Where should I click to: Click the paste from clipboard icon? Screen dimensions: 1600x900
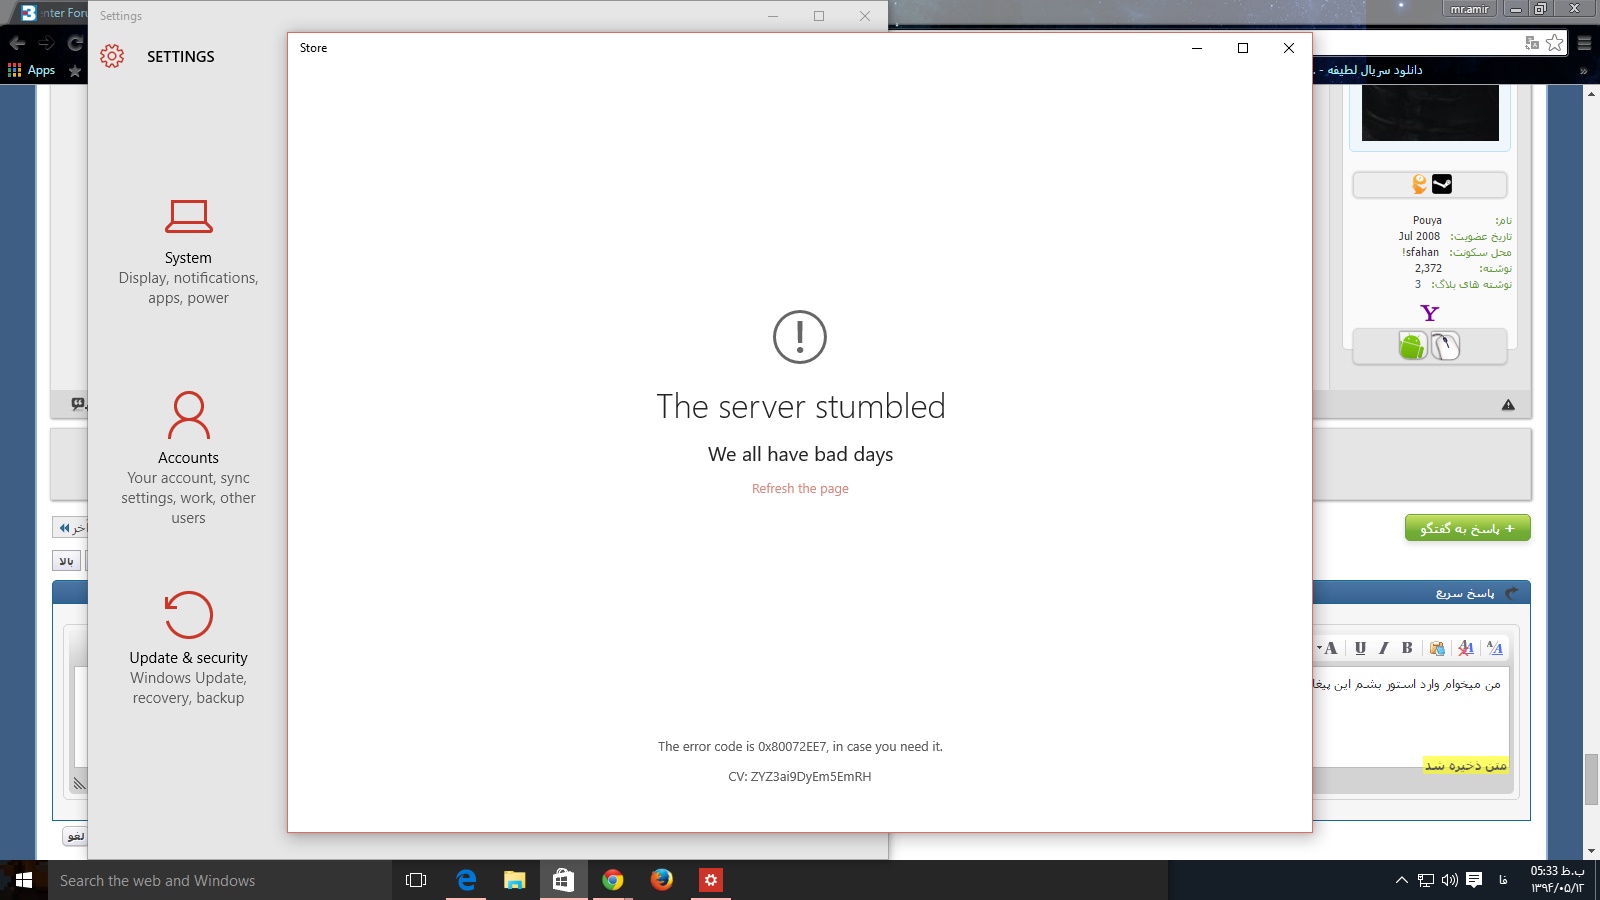point(1437,648)
